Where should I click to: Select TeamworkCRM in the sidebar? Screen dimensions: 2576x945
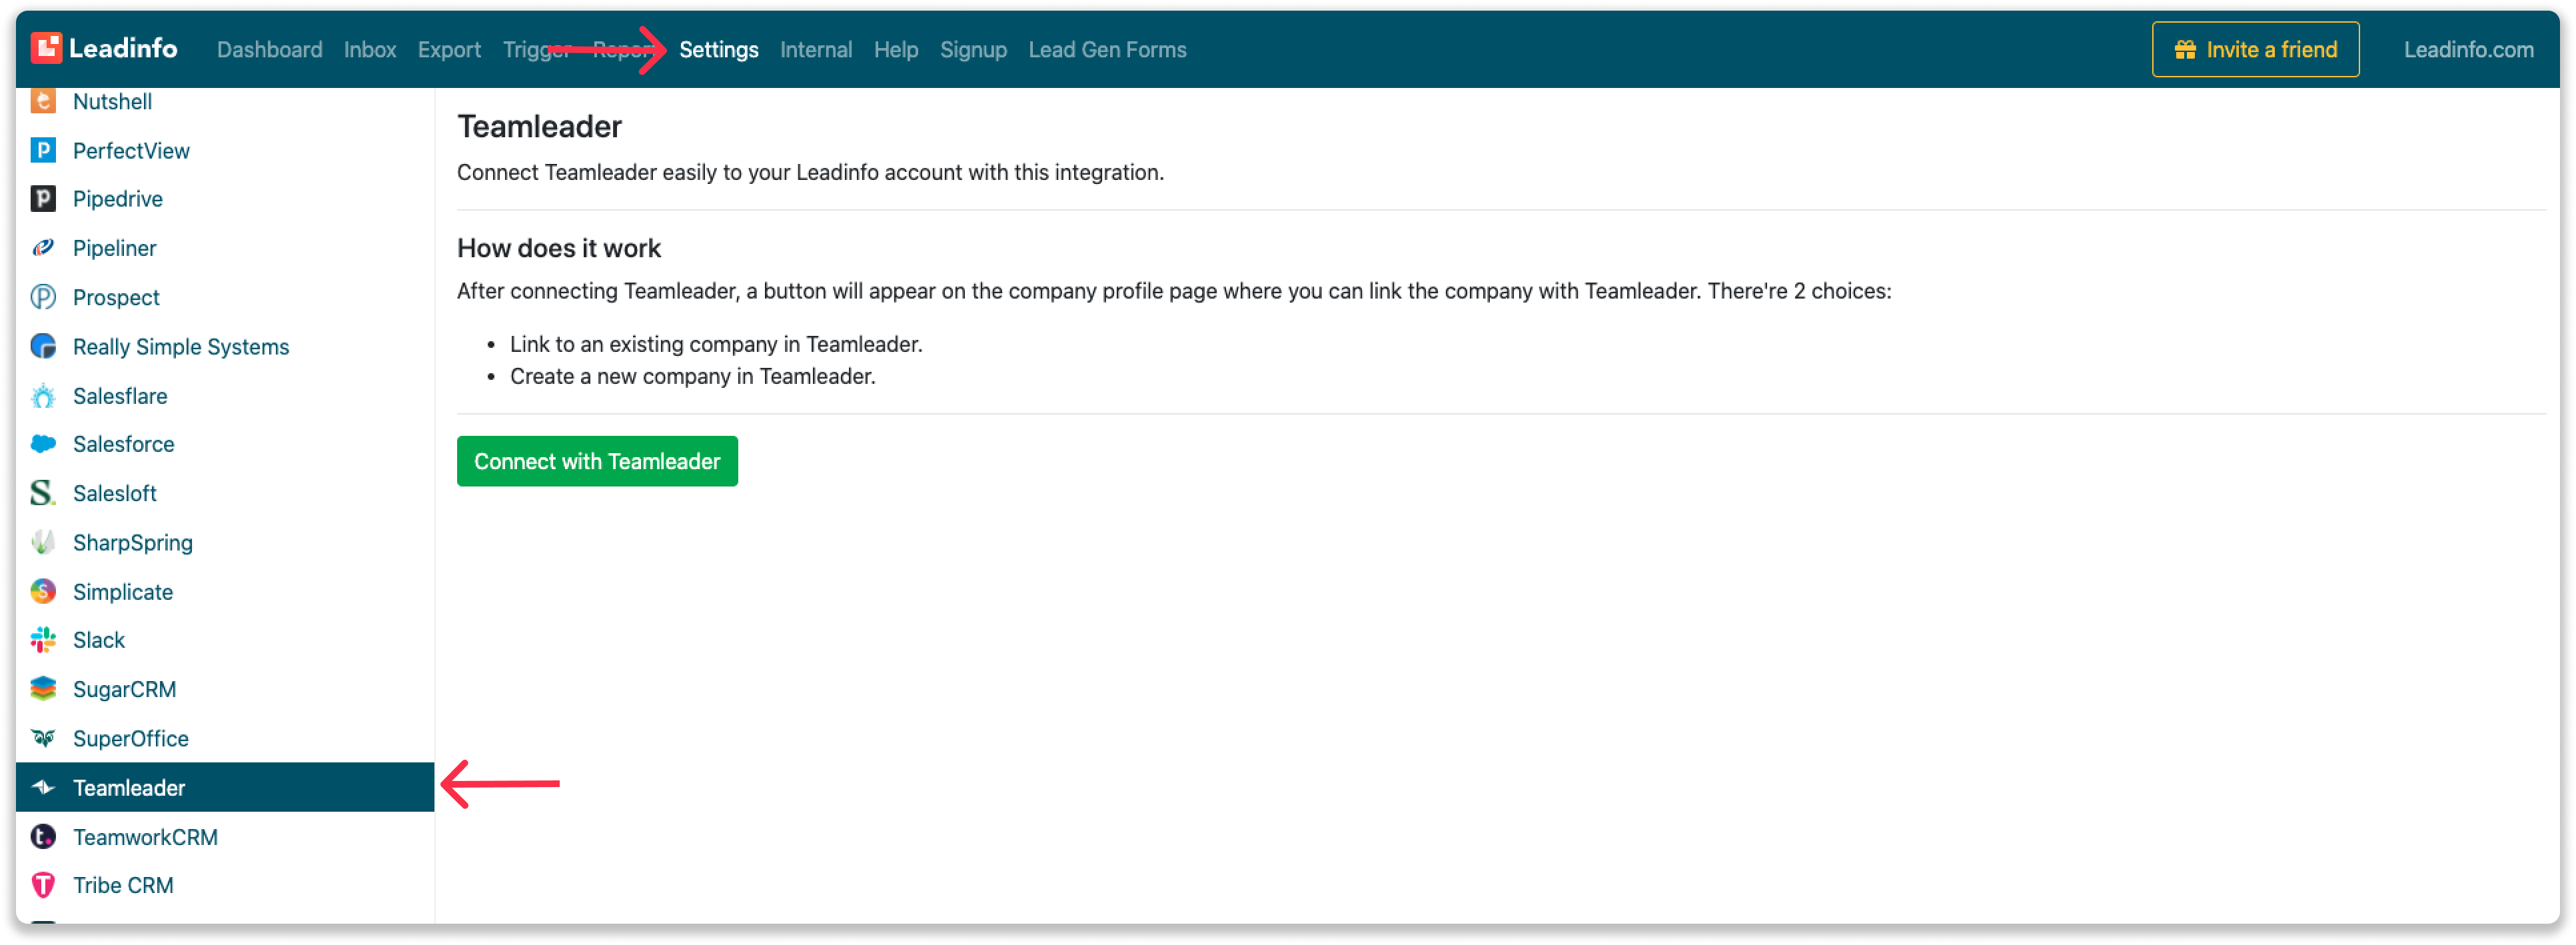[146, 836]
